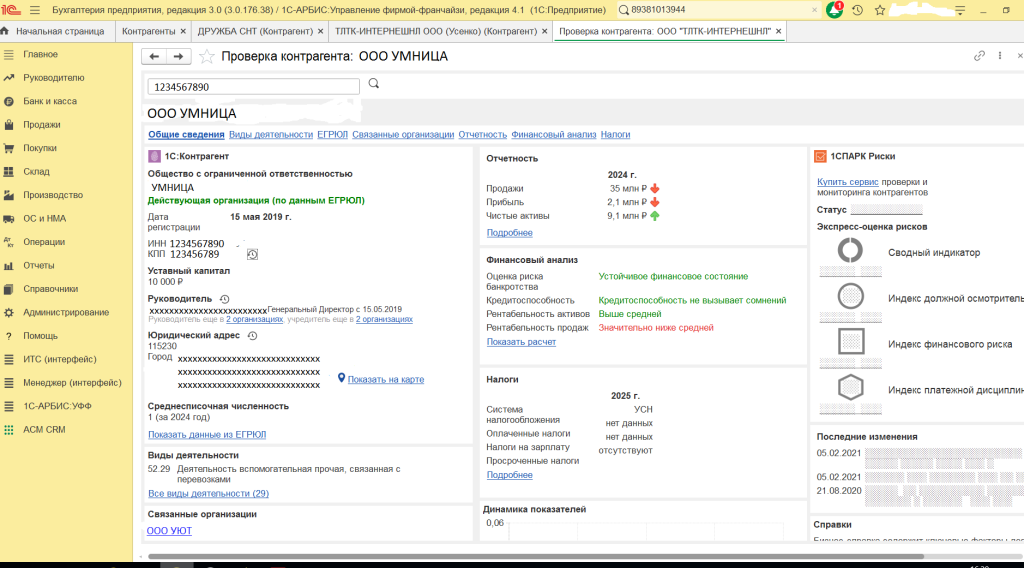Open the history clock in title bar
Screen dimensions: 1024x568
tap(857, 10)
